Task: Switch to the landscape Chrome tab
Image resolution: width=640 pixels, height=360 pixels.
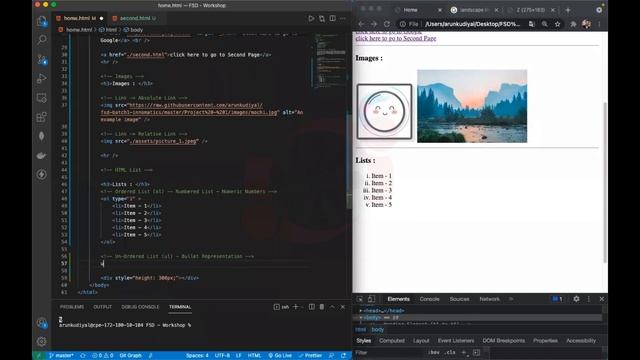Action: coord(474,10)
